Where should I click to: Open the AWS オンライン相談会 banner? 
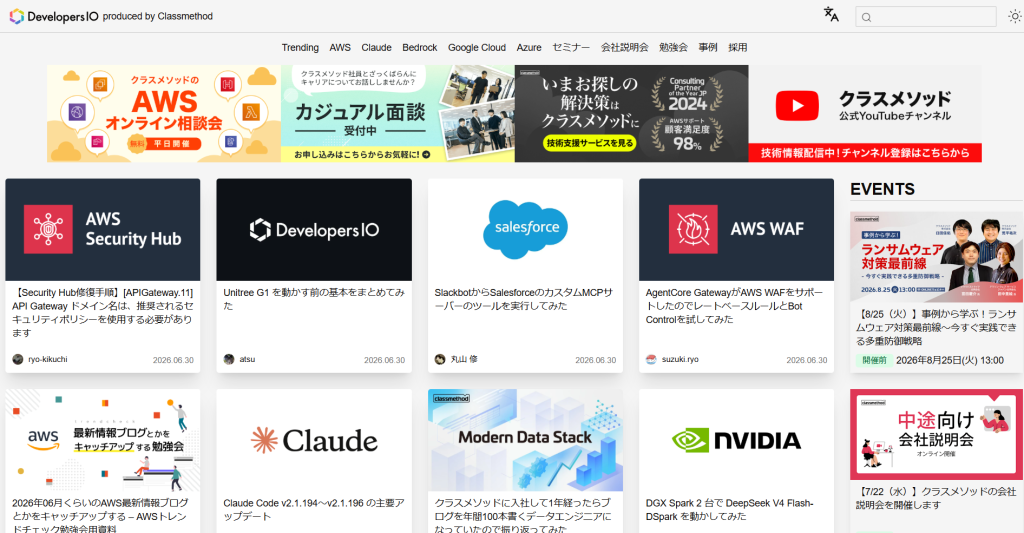pyautogui.click(x=164, y=114)
